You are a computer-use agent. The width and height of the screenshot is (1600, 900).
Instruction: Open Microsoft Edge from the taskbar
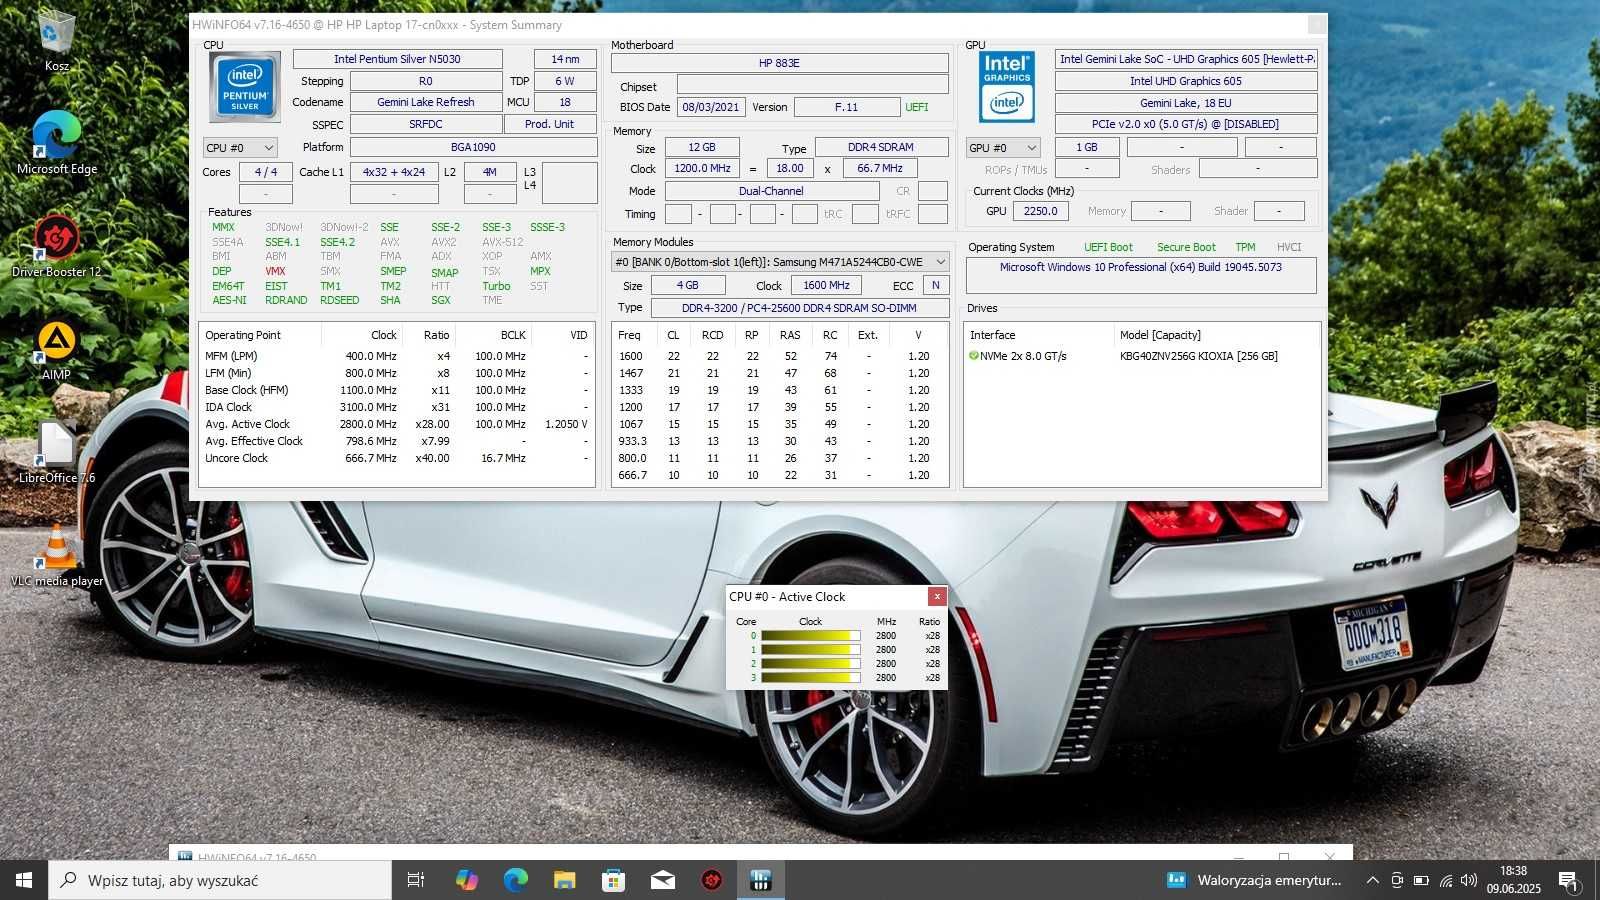515,880
